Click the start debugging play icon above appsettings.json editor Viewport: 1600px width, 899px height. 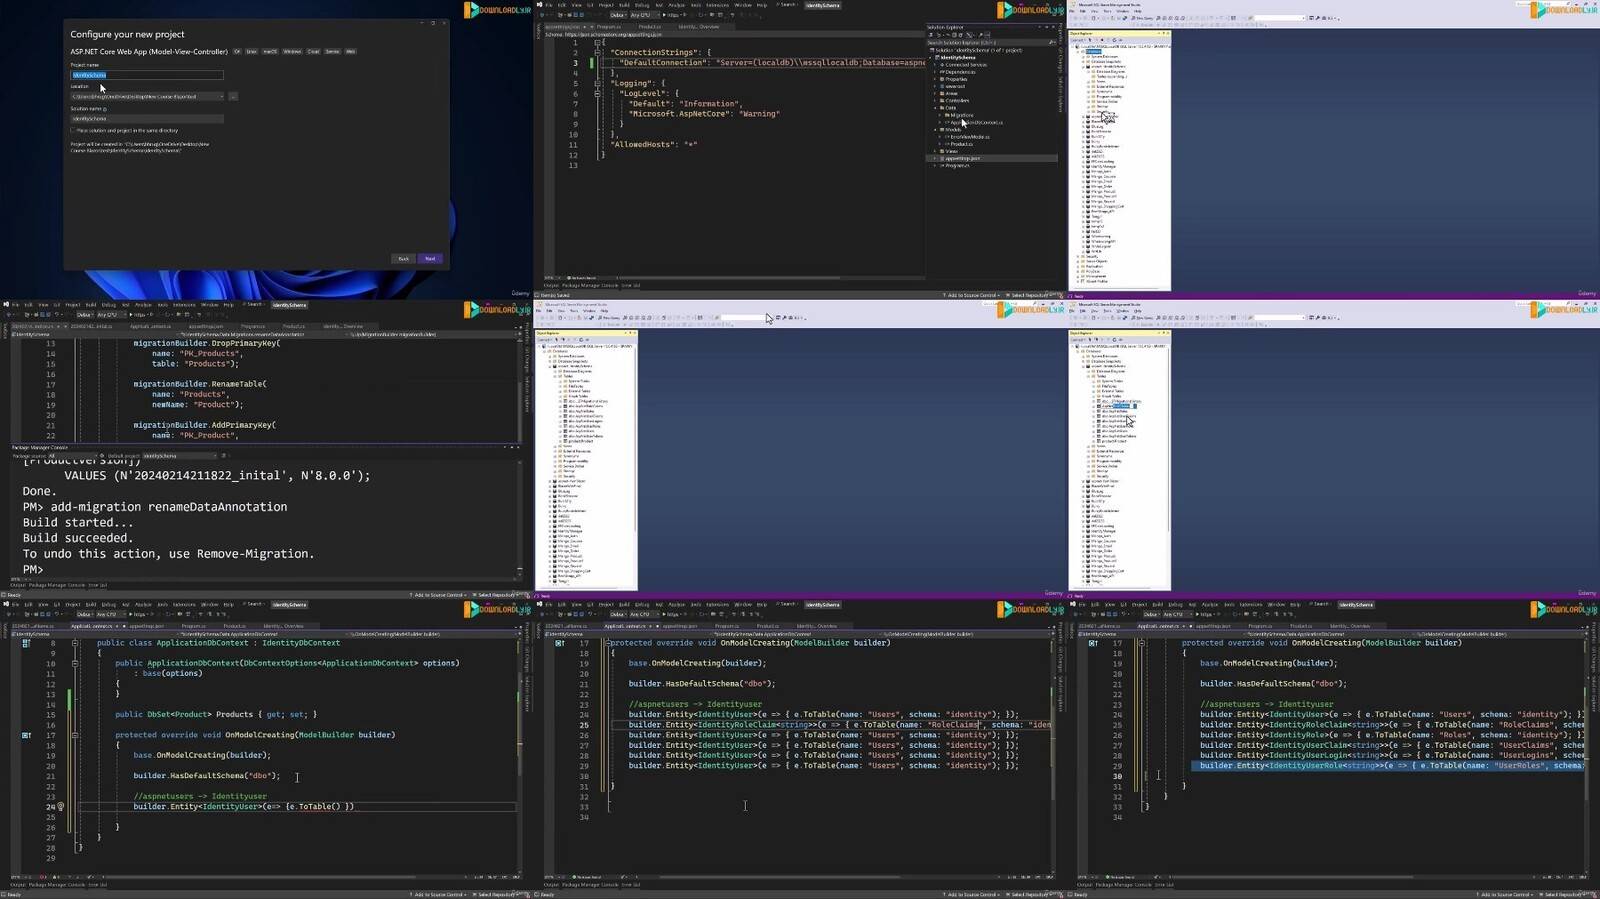(662, 15)
